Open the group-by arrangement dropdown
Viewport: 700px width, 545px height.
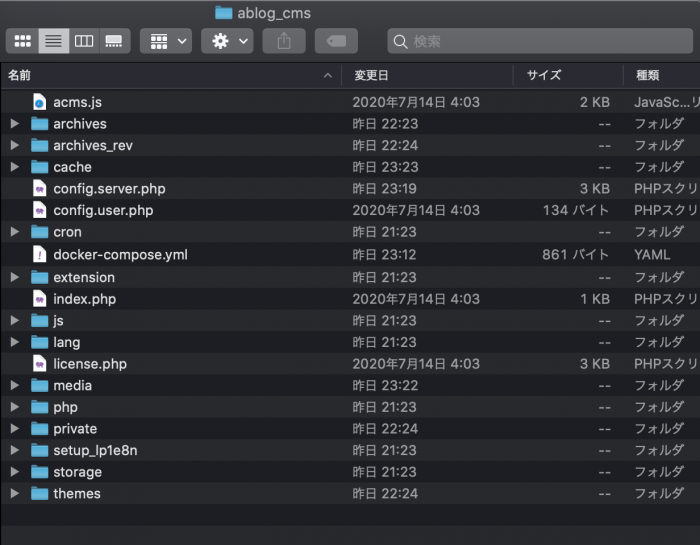tap(166, 41)
